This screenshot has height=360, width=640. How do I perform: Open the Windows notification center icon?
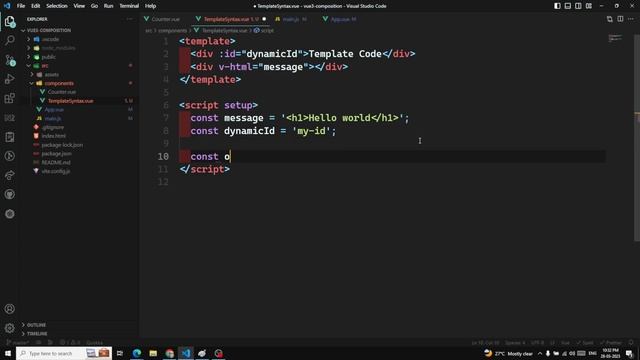click(629, 353)
